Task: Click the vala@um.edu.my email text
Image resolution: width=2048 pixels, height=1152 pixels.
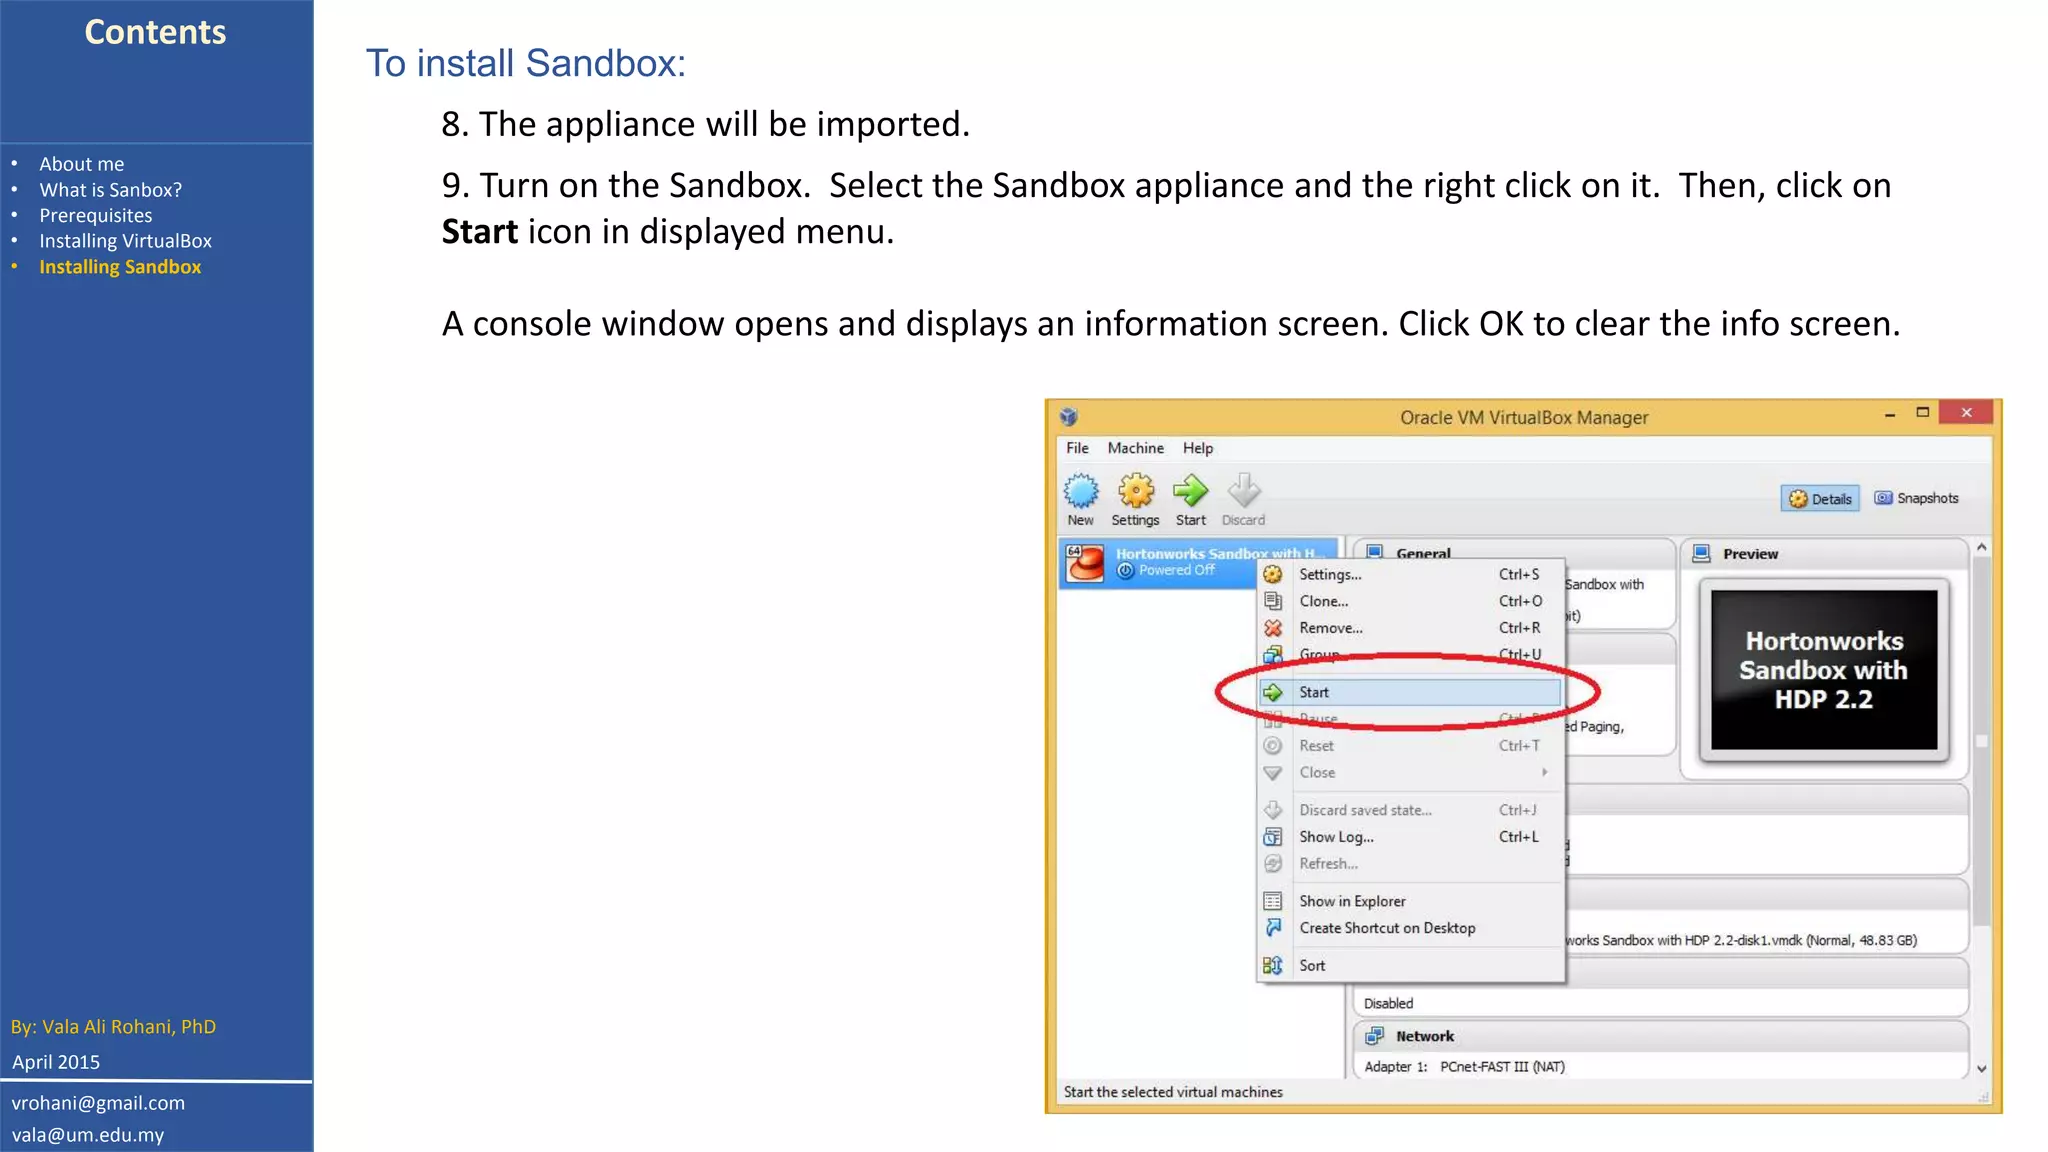Action: tap(88, 1135)
